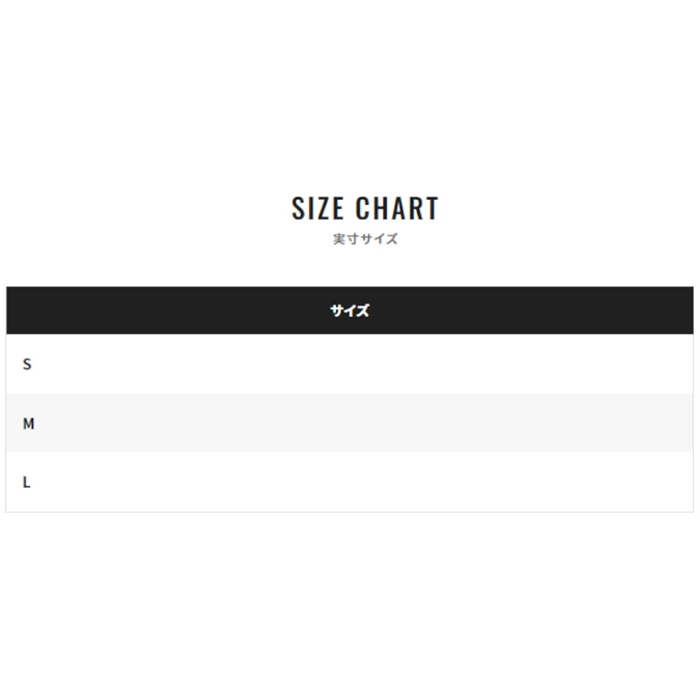Click the ズ character in the header
Viewport: 700px width, 700px height.
363,310
